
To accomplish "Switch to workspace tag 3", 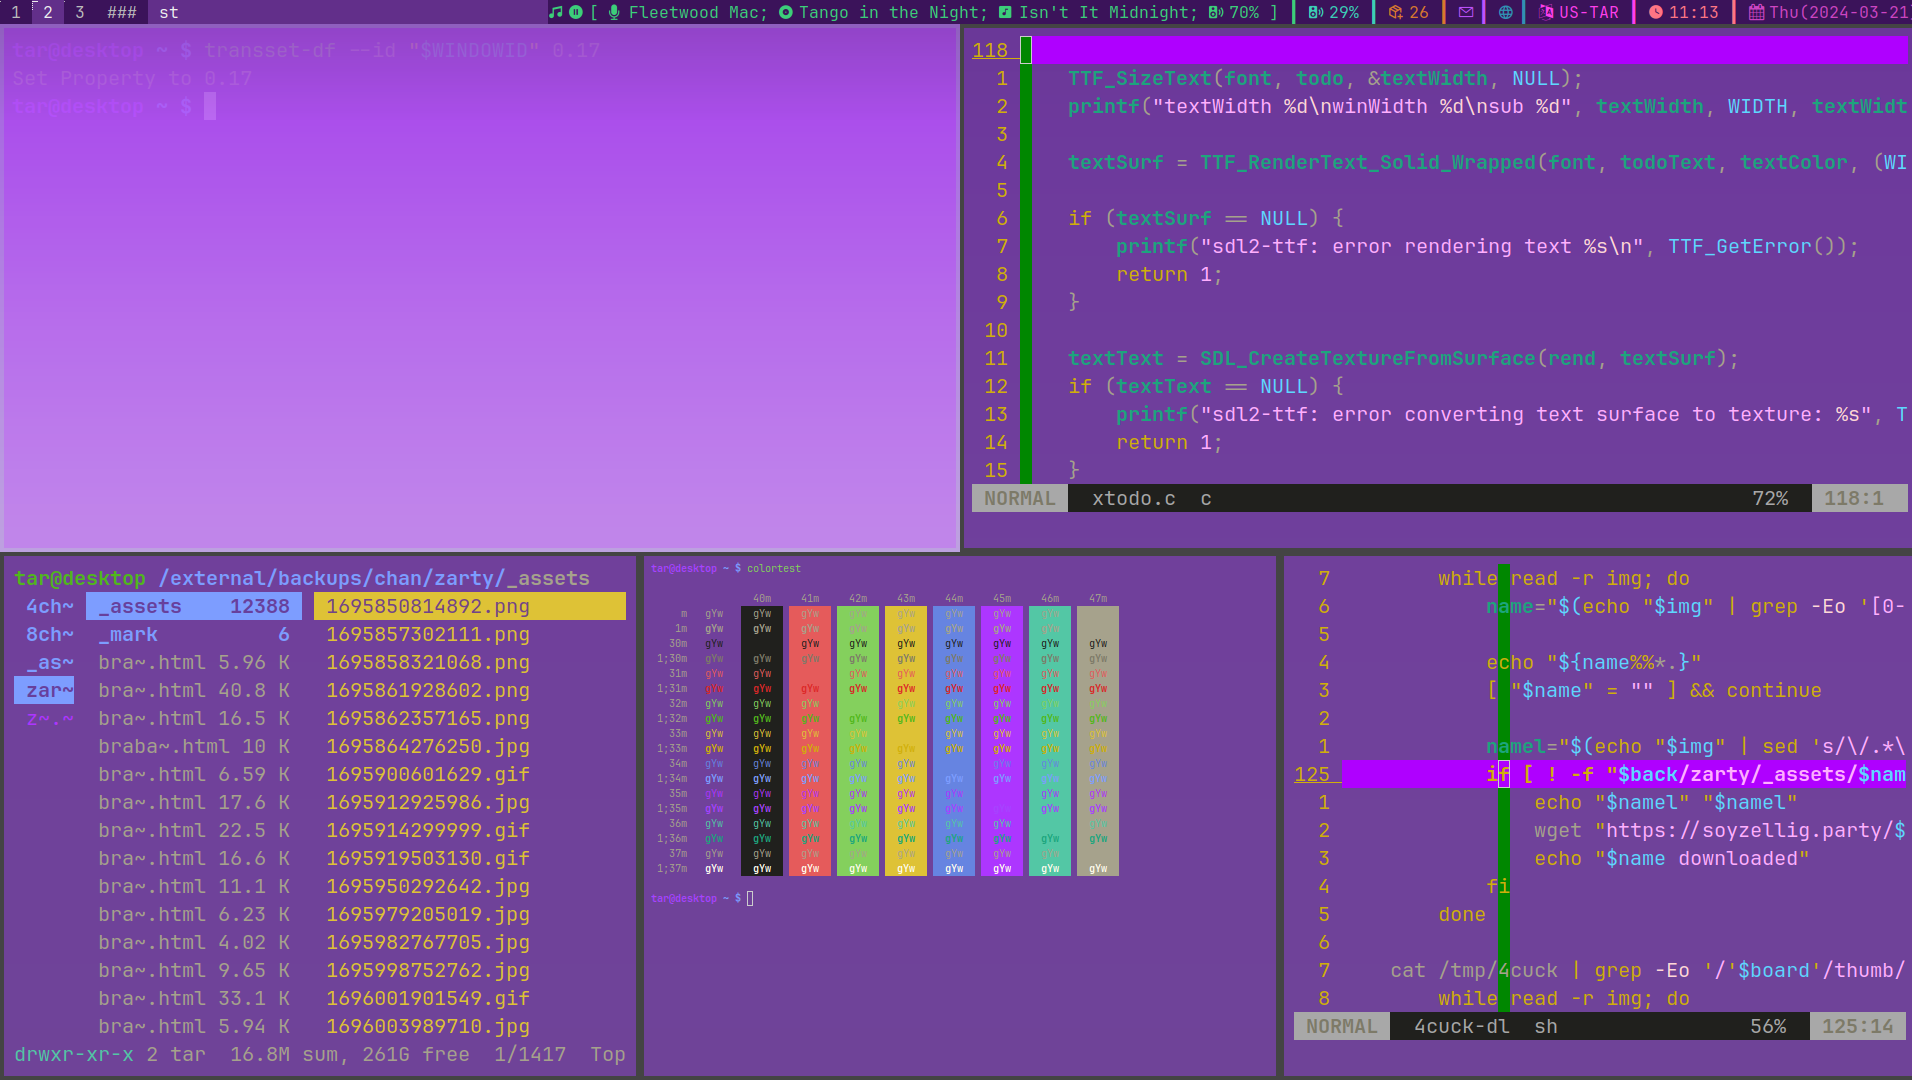I will click(x=80, y=12).
